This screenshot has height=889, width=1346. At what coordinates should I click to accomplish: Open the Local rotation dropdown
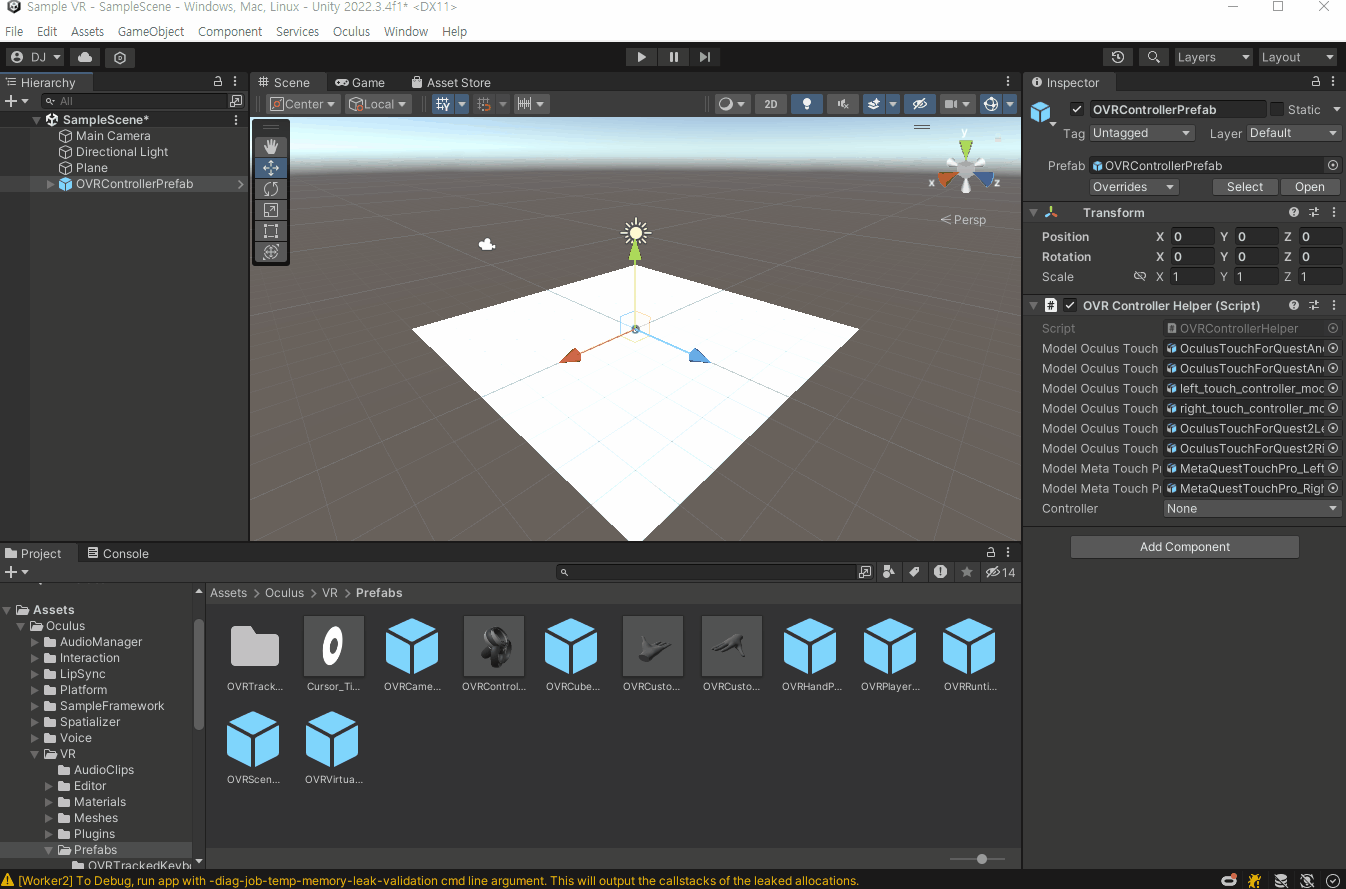(x=378, y=104)
